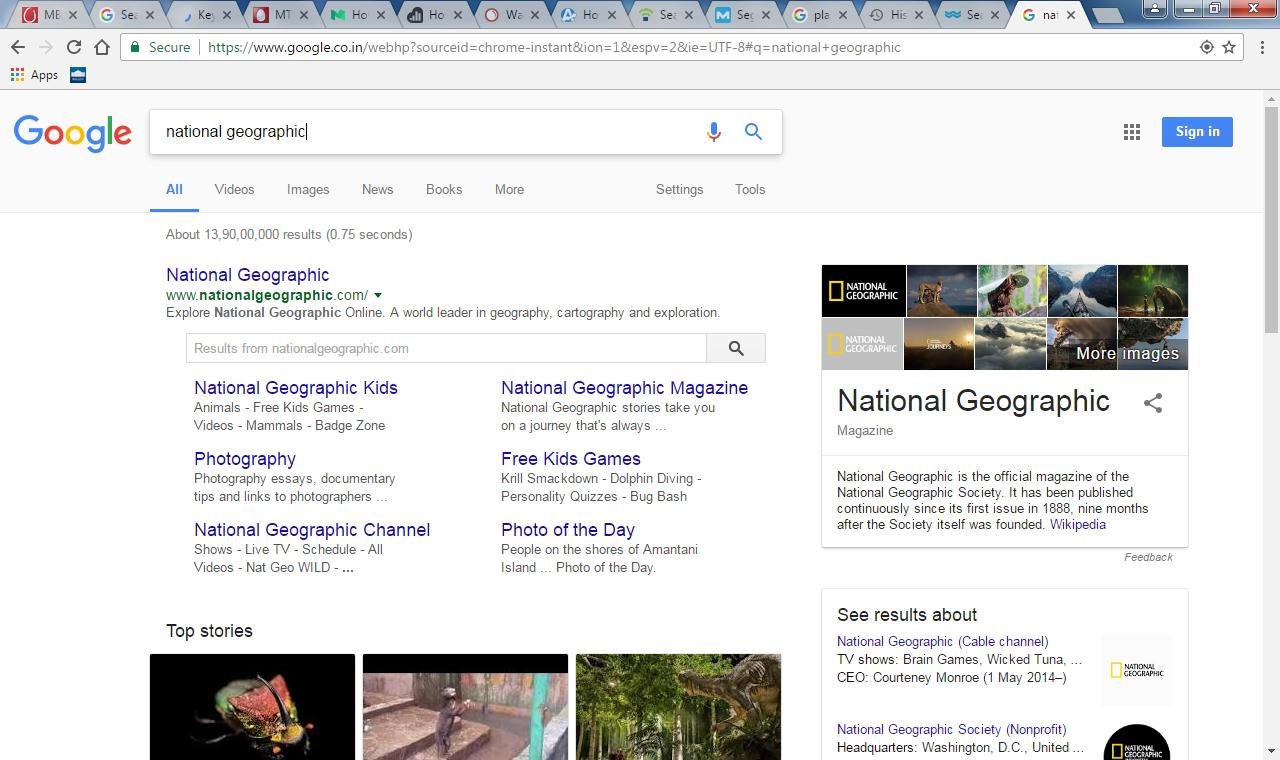
Task: Open the standing bear top story image
Action: click(465, 707)
